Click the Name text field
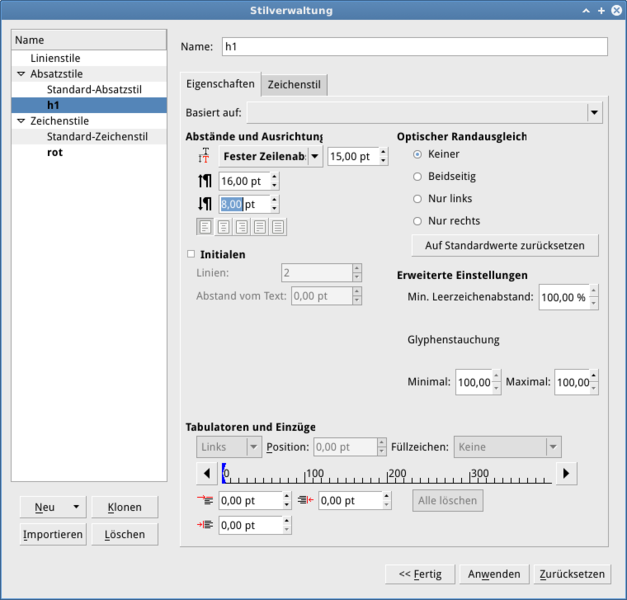The height and width of the screenshot is (600, 627). point(413,47)
